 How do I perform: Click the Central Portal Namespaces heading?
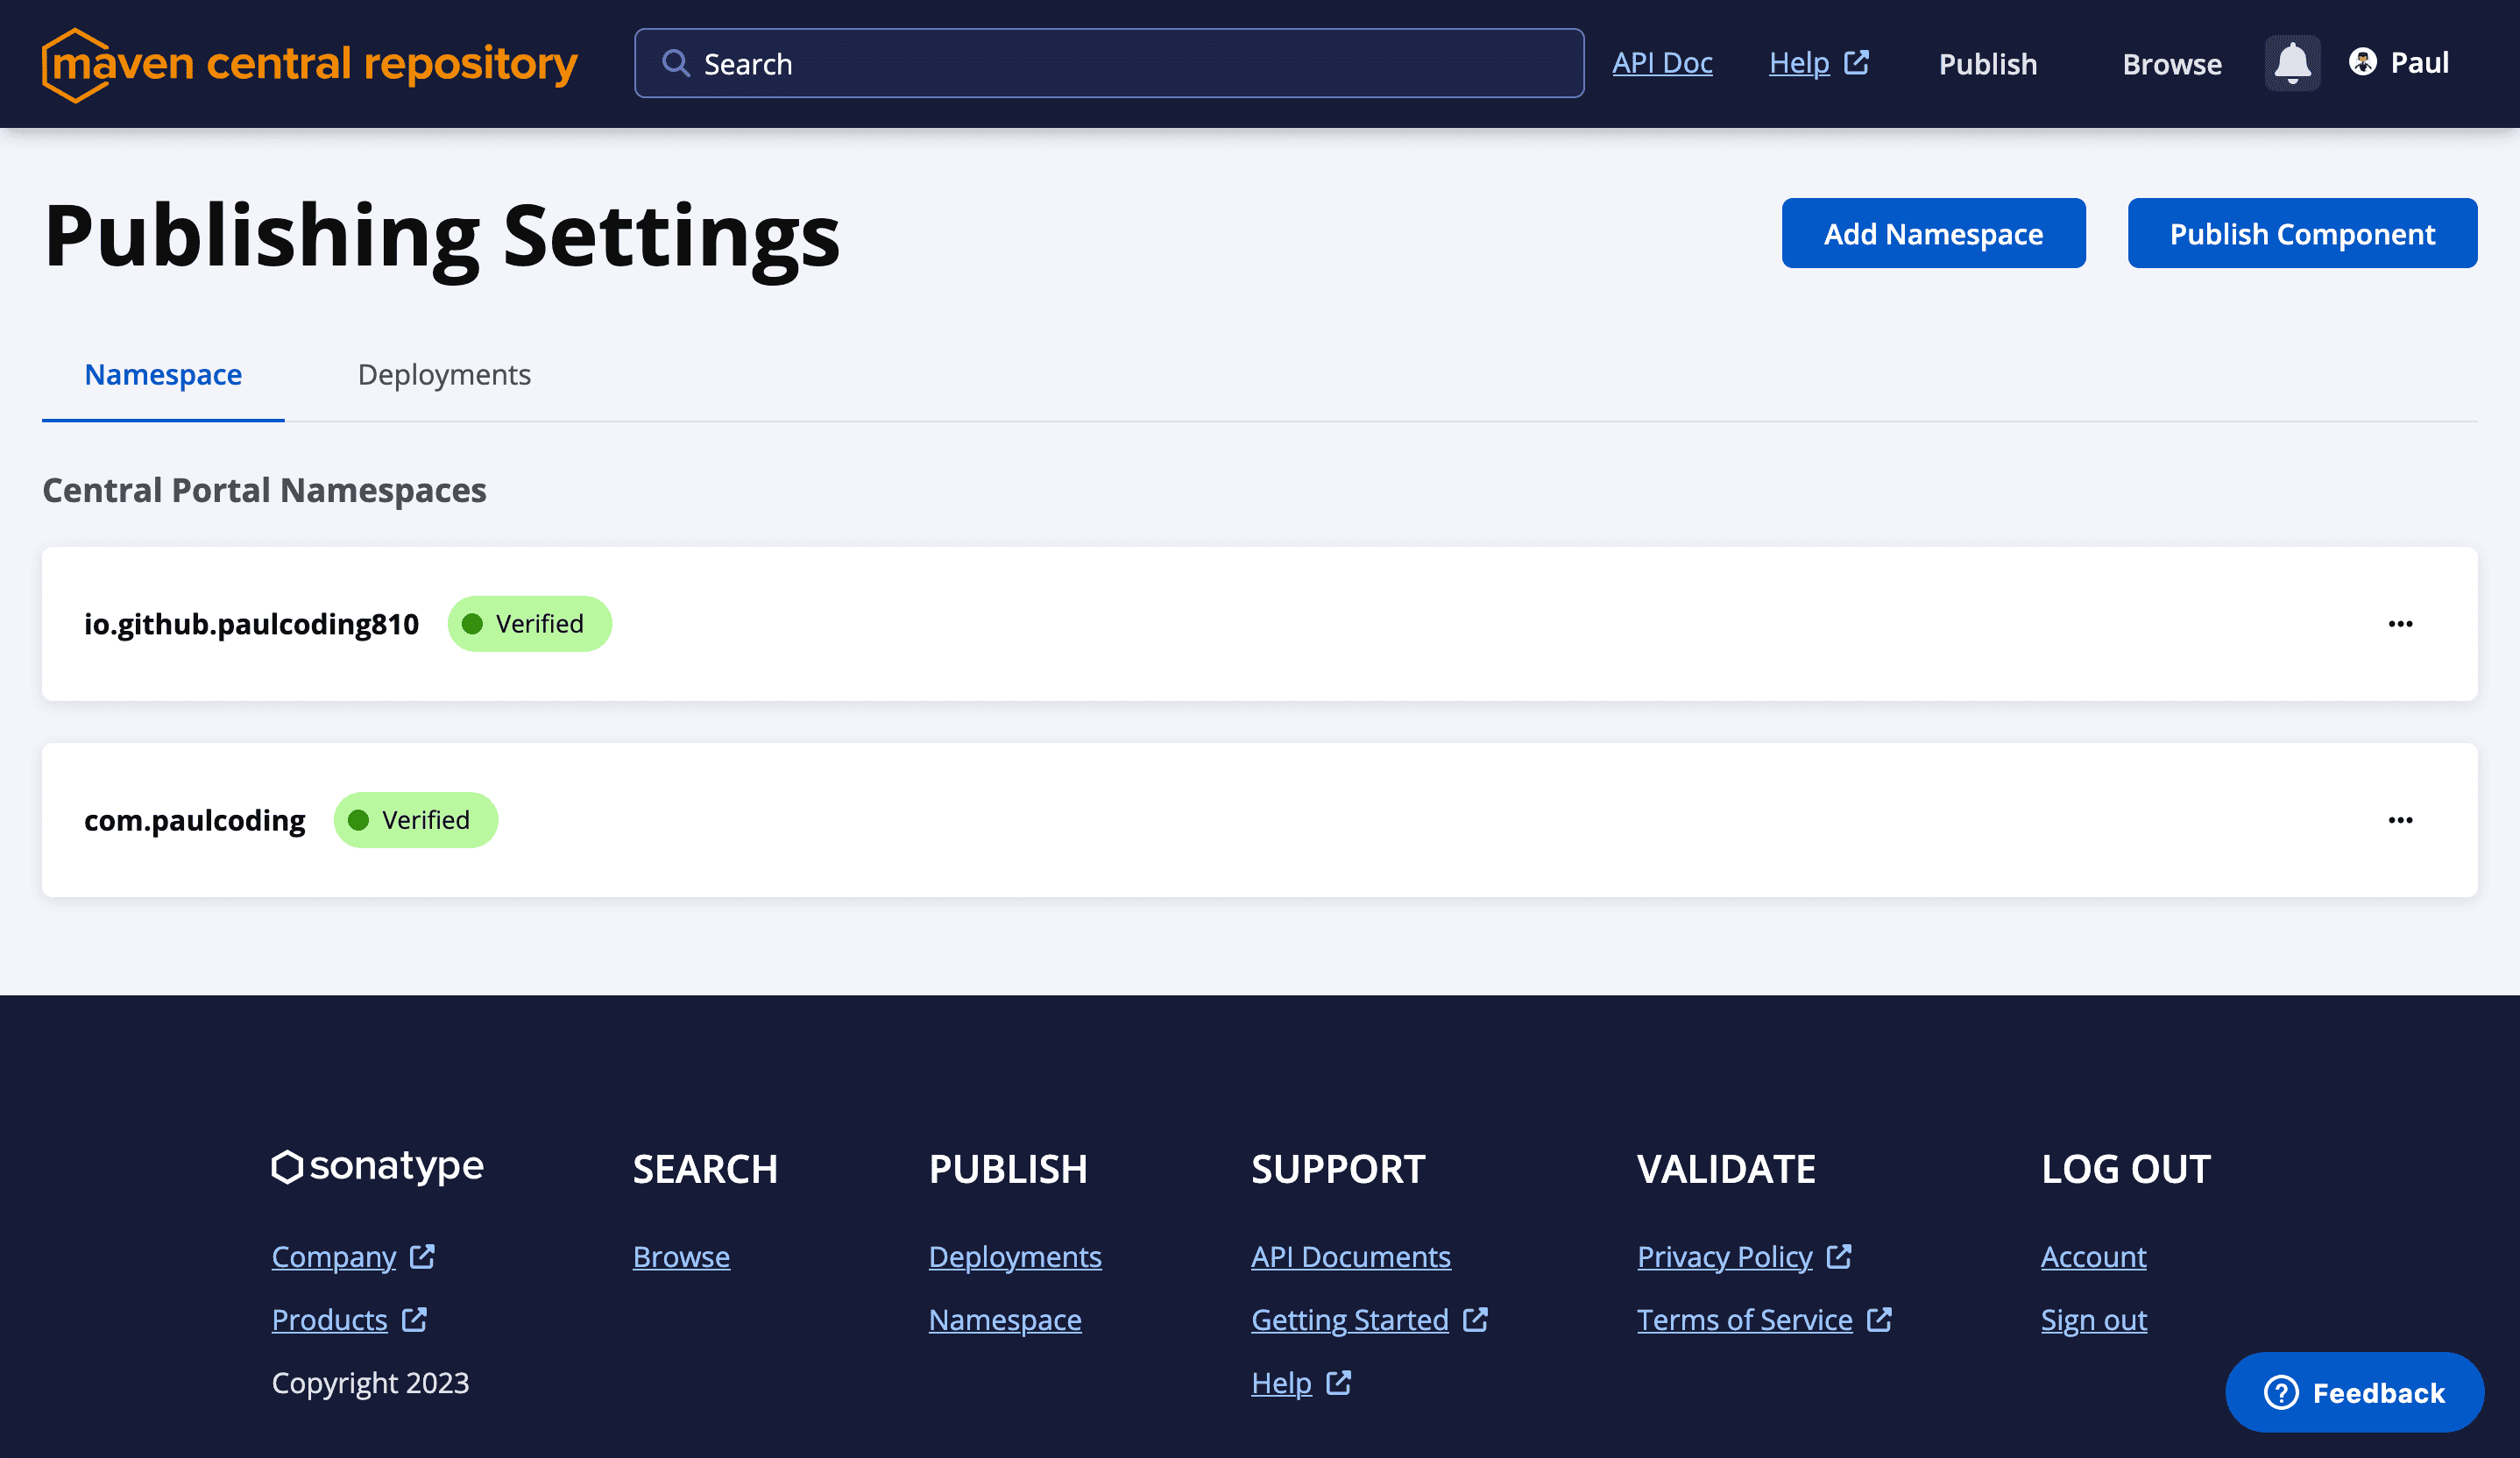[x=264, y=490]
